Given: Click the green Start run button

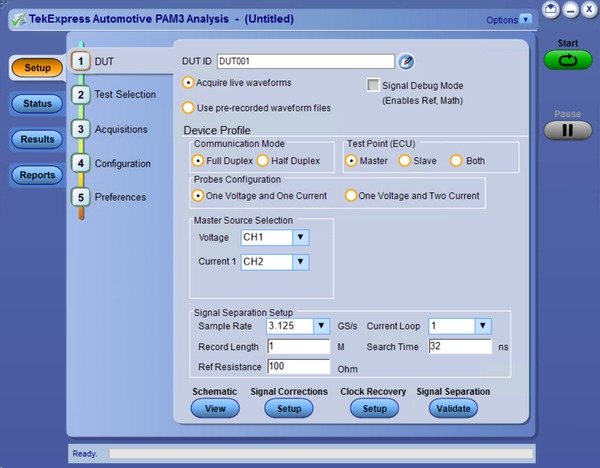Looking at the screenshot, I should tap(568, 60).
